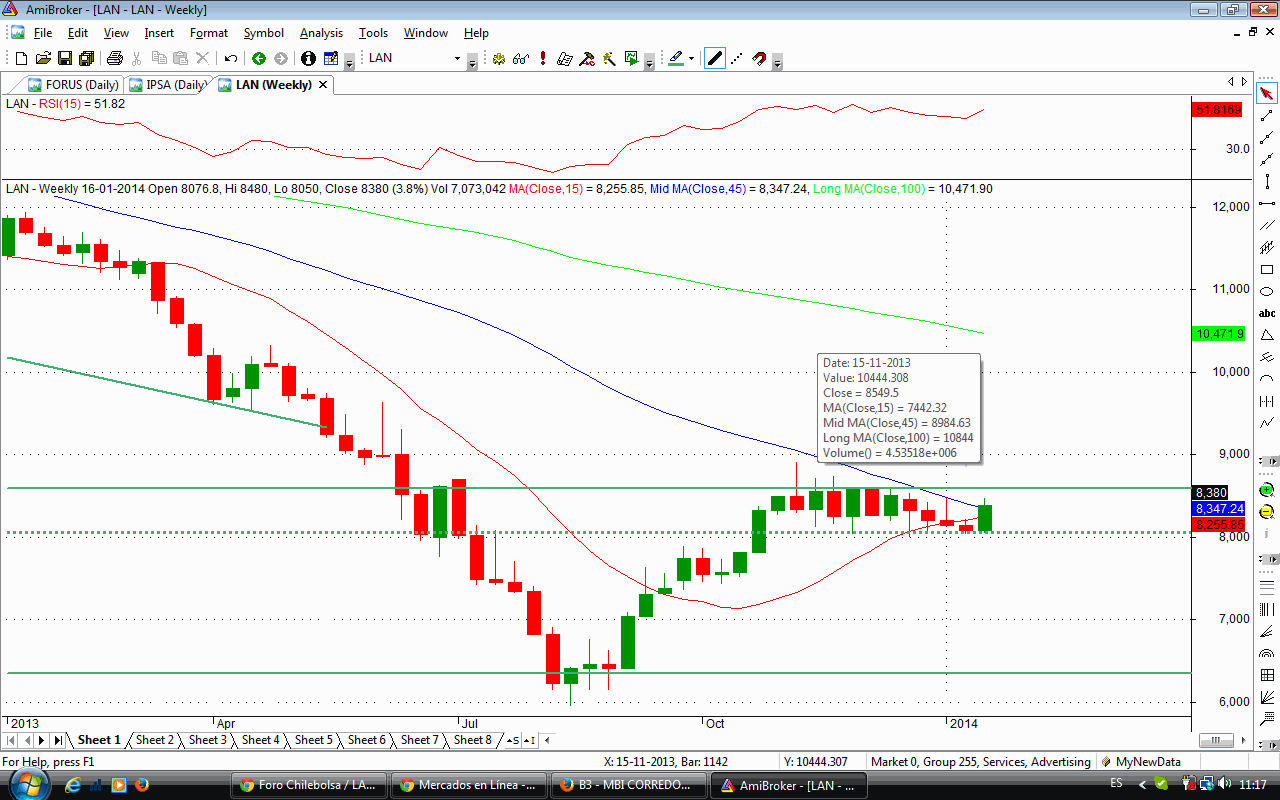
Task: Save using the floppy disk icon
Action: pyautogui.click(x=65, y=59)
